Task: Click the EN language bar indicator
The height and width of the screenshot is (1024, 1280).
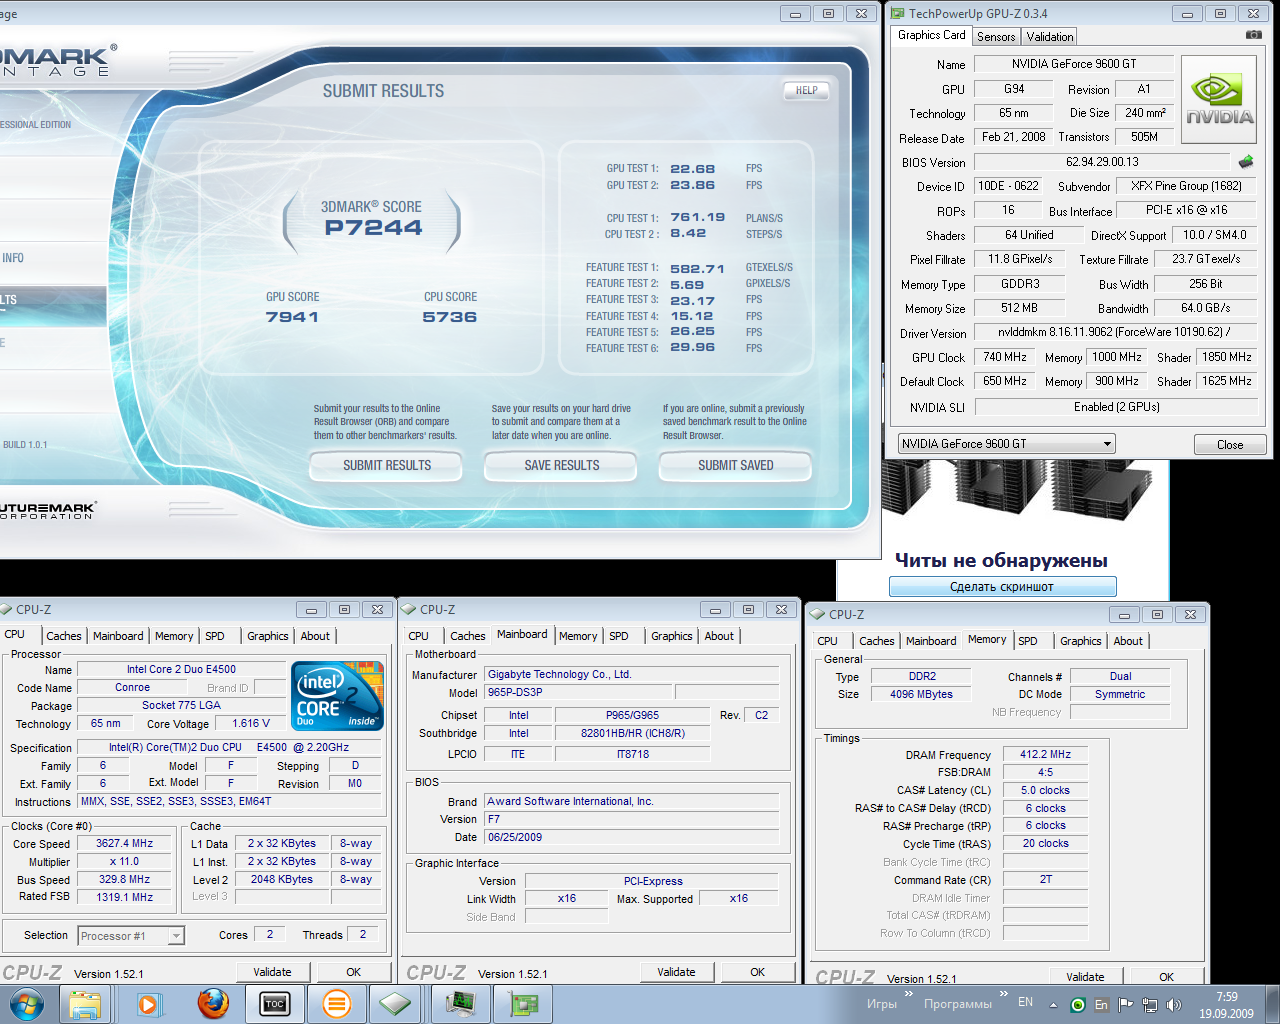Action: click(1025, 1002)
